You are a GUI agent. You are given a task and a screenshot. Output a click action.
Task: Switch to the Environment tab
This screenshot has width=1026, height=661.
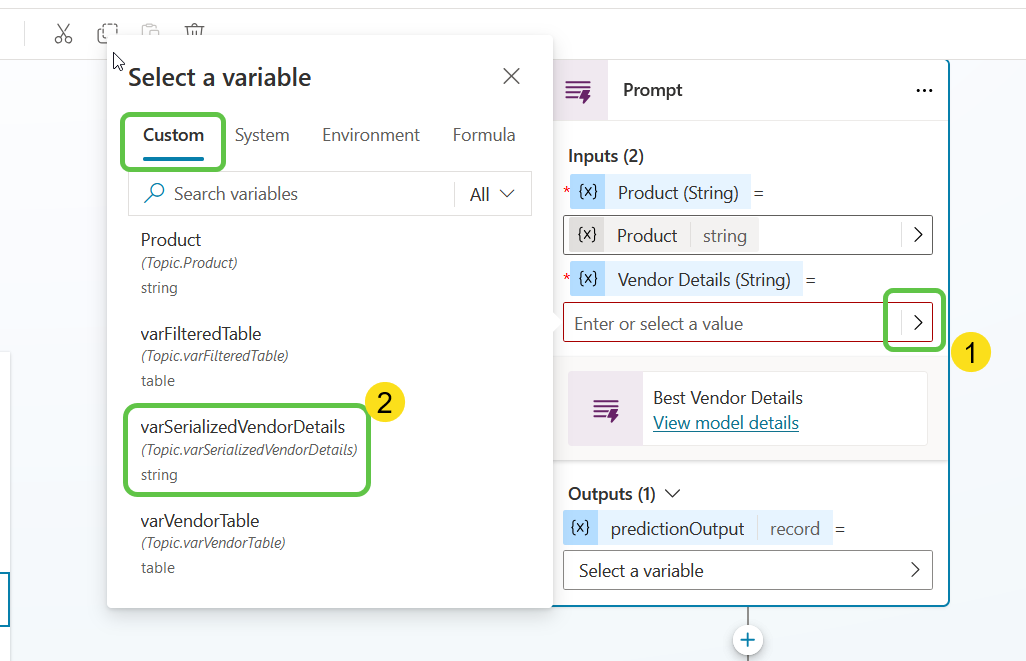tap(371, 135)
